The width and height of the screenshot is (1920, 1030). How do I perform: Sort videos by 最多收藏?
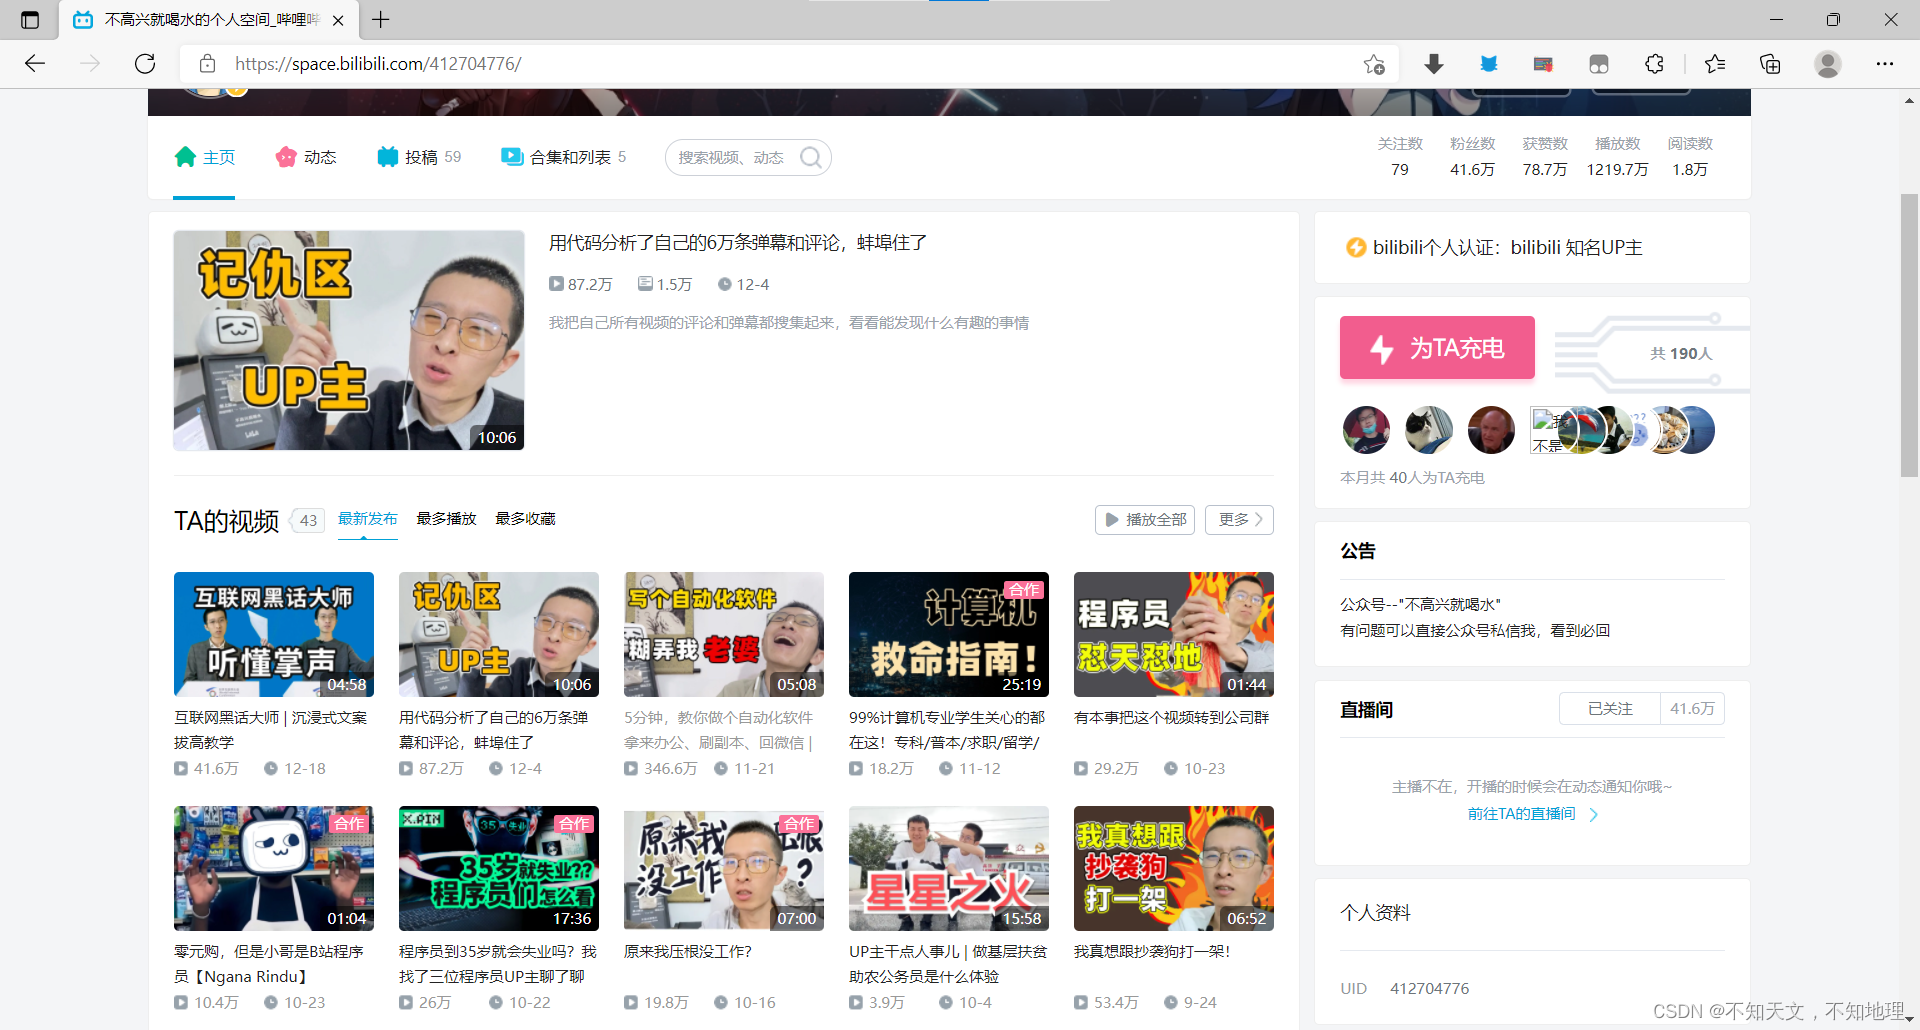525,519
